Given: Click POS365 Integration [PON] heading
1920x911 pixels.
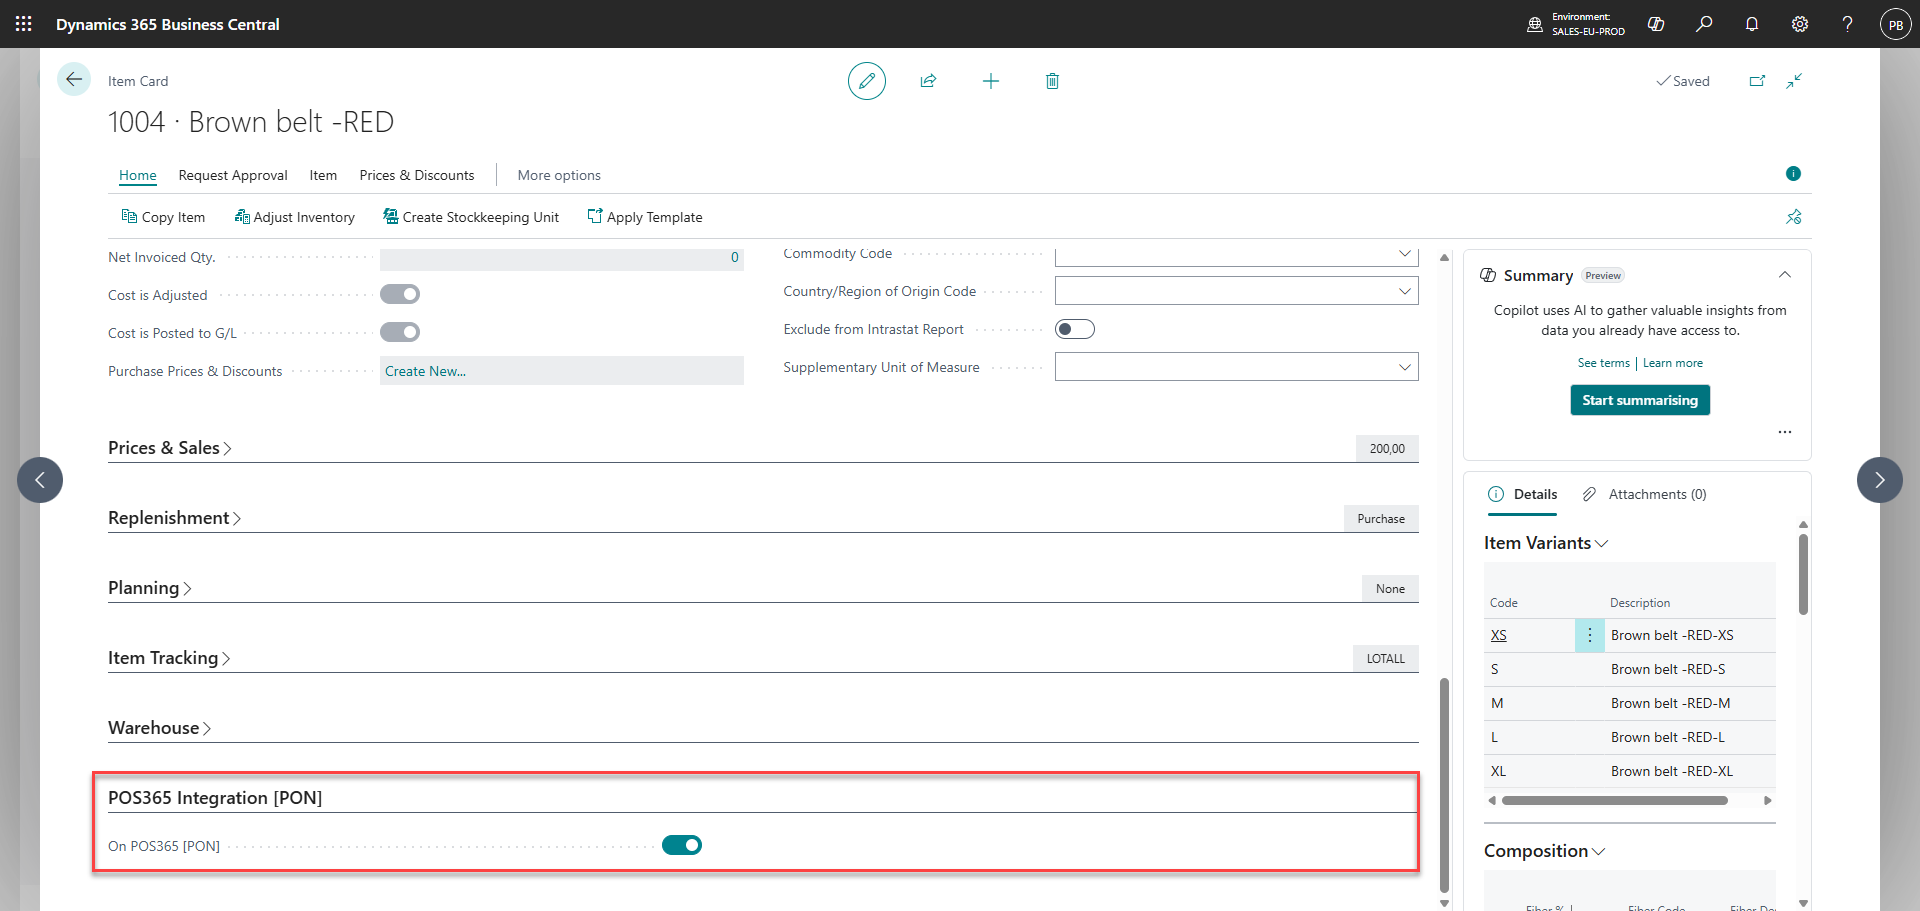Looking at the screenshot, I should pos(215,798).
